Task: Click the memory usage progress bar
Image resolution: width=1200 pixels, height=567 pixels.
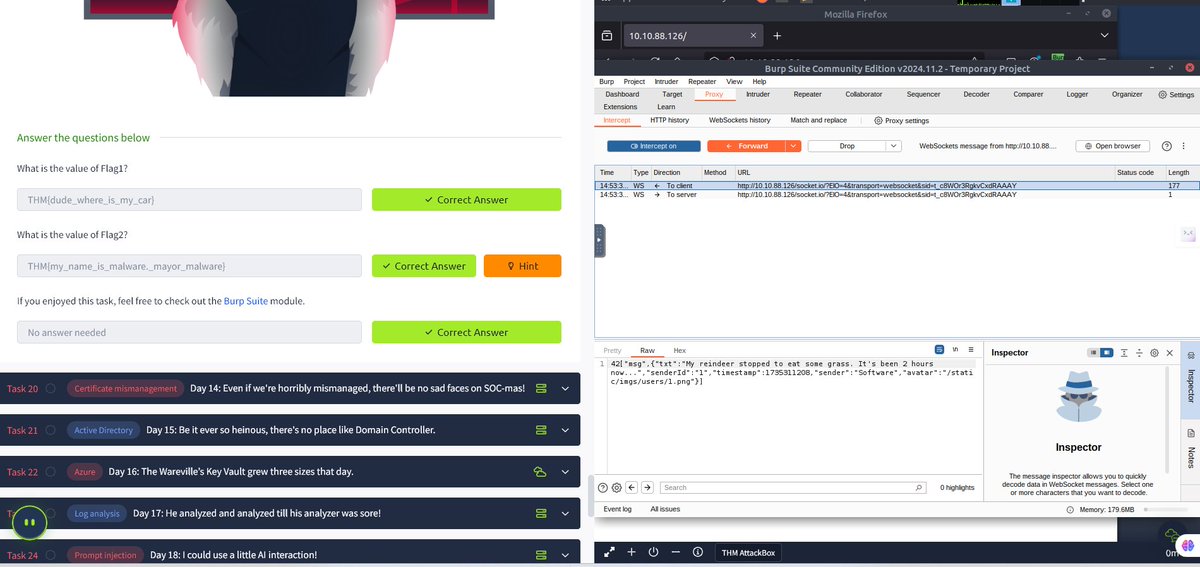Action: click(1166, 509)
